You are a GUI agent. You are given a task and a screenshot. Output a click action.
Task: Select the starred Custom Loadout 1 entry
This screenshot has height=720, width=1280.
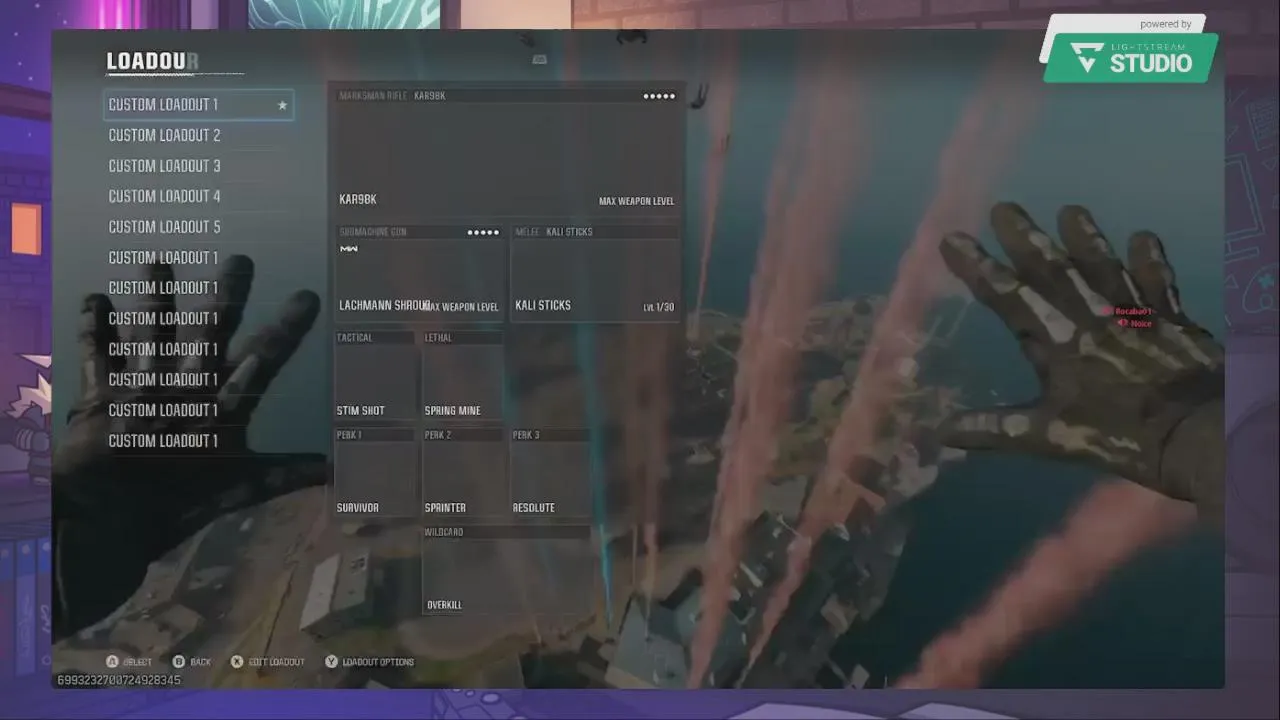[198, 105]
